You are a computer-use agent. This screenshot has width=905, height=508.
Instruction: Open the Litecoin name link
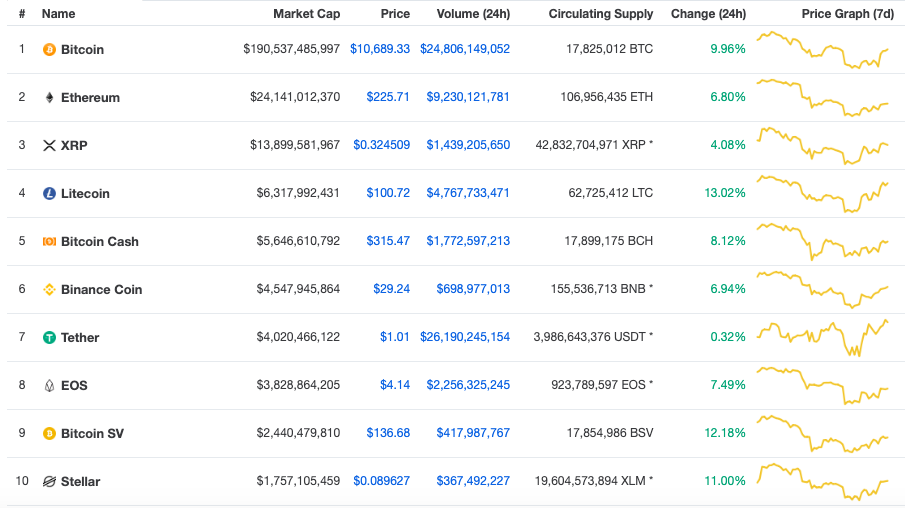85,193
